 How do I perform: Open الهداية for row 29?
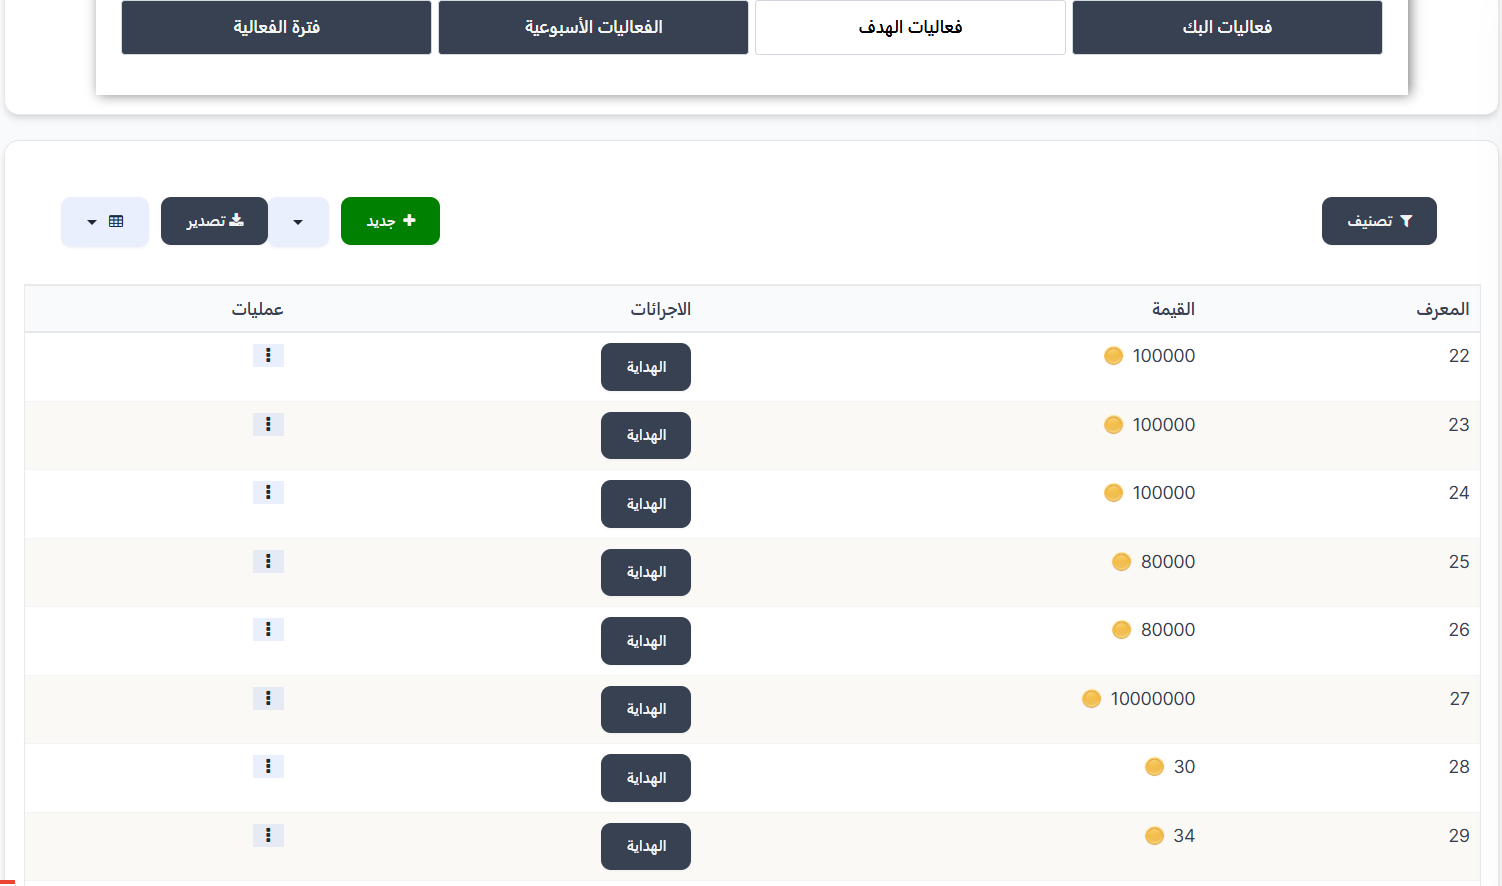click(646, 847)
